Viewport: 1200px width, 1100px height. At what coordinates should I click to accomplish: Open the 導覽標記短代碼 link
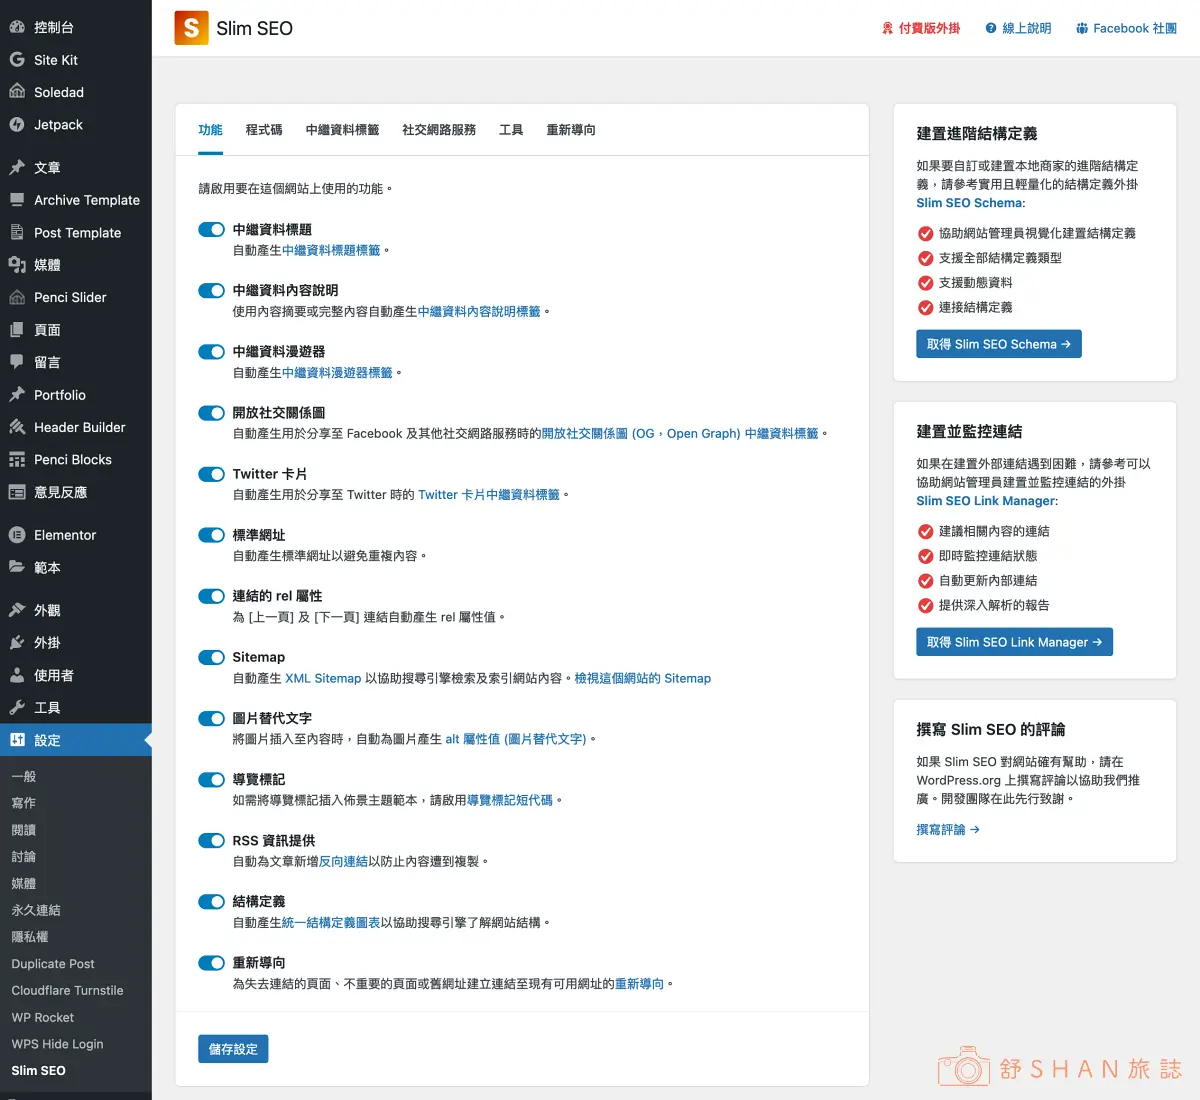coord(510,800)
